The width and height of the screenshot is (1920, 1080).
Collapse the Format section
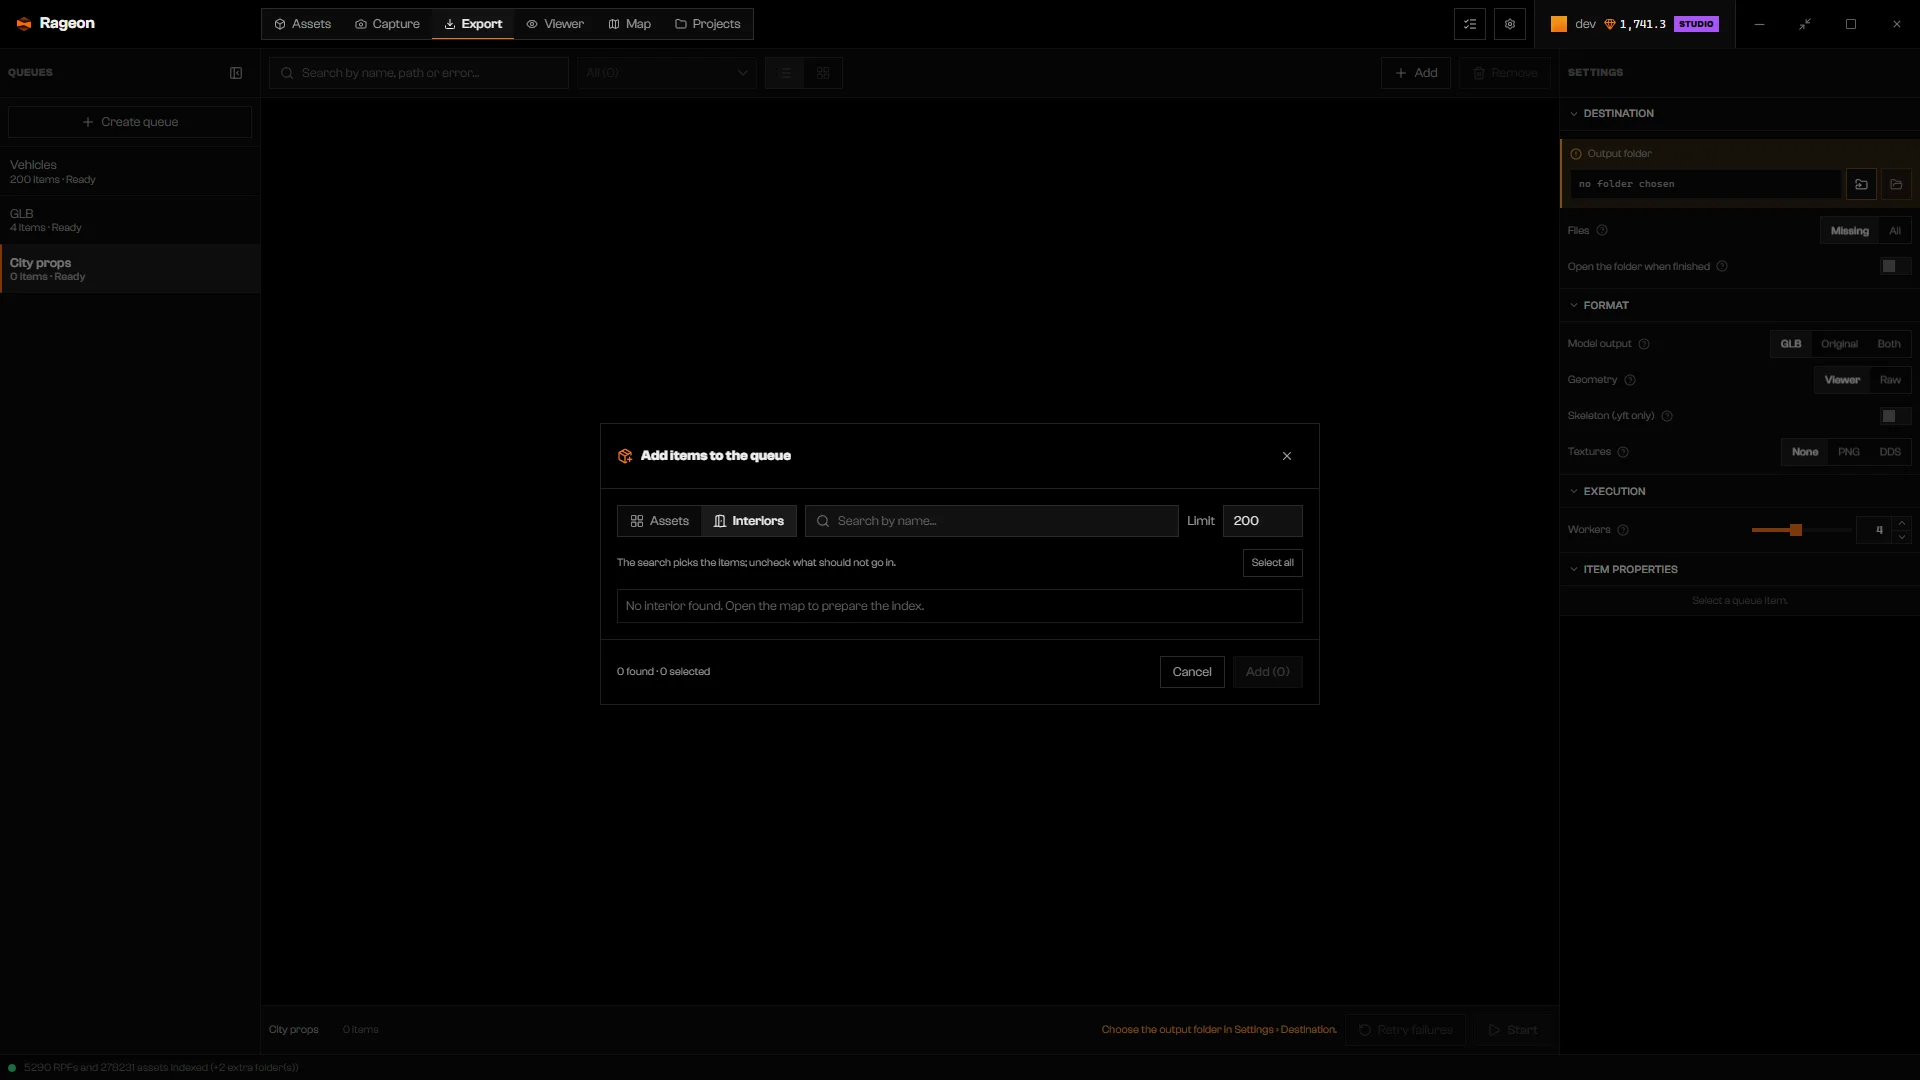pyautogui.click(x=1574, y=306)
